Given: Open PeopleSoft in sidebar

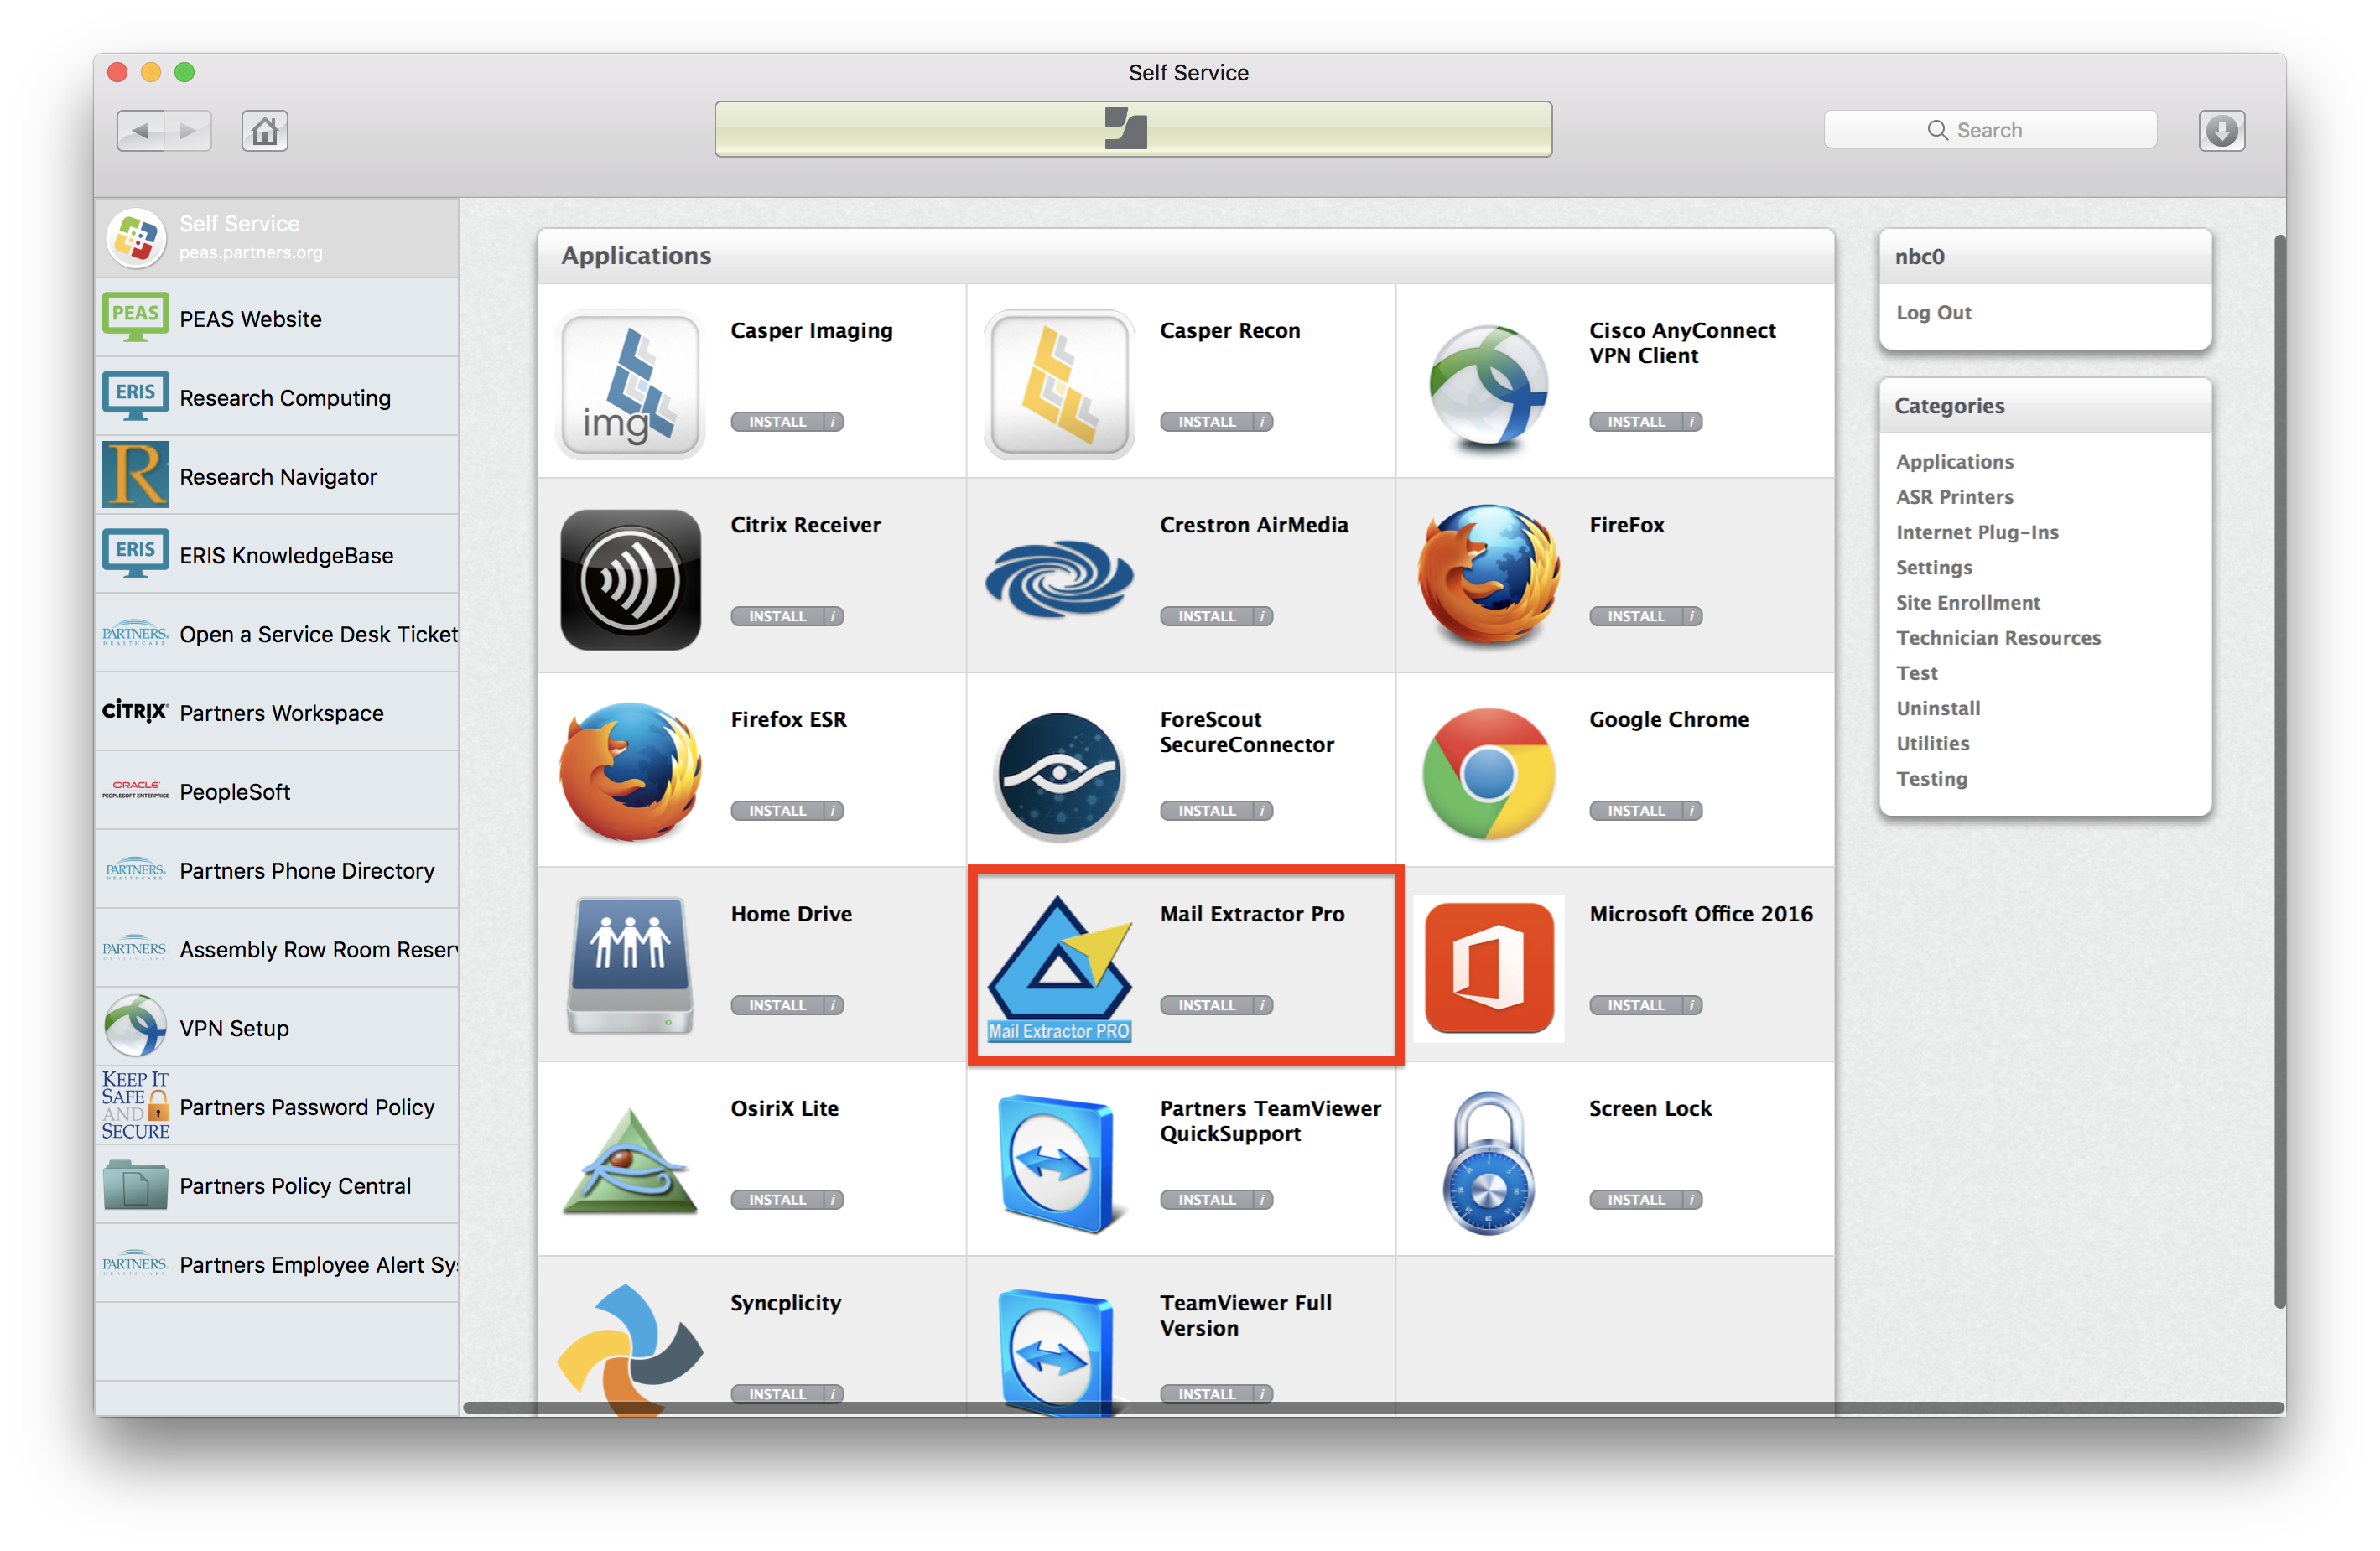Looking at the screenshot, I should coord(277,791).
